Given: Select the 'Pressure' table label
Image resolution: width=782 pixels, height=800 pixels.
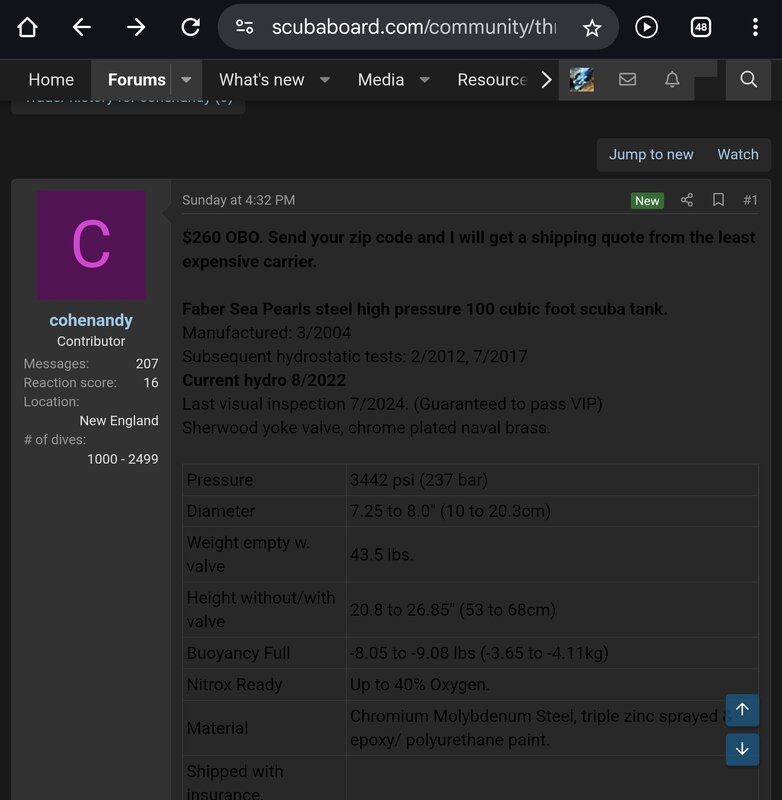Looking at the screenshot, I should [219, 480].
